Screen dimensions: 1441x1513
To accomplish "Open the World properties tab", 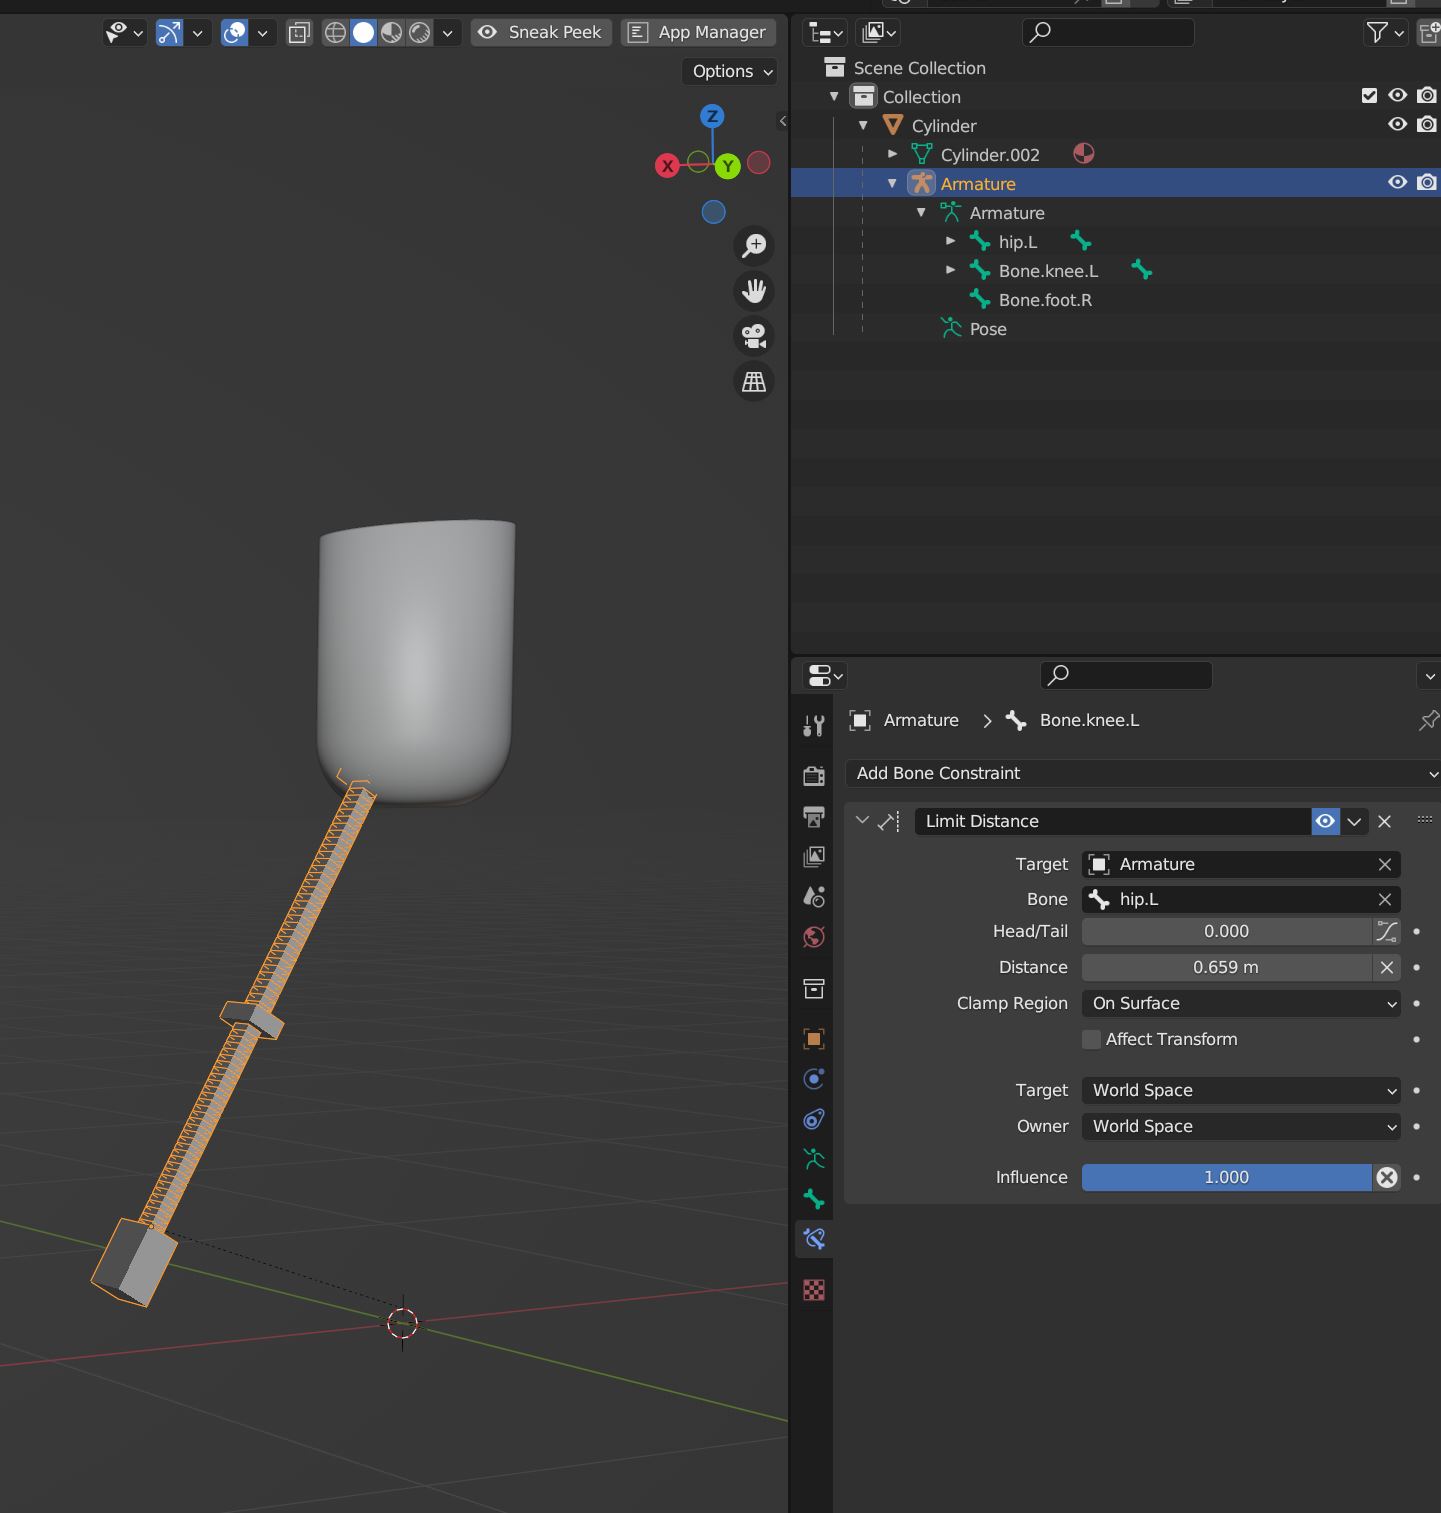I will tap(814, 937).
